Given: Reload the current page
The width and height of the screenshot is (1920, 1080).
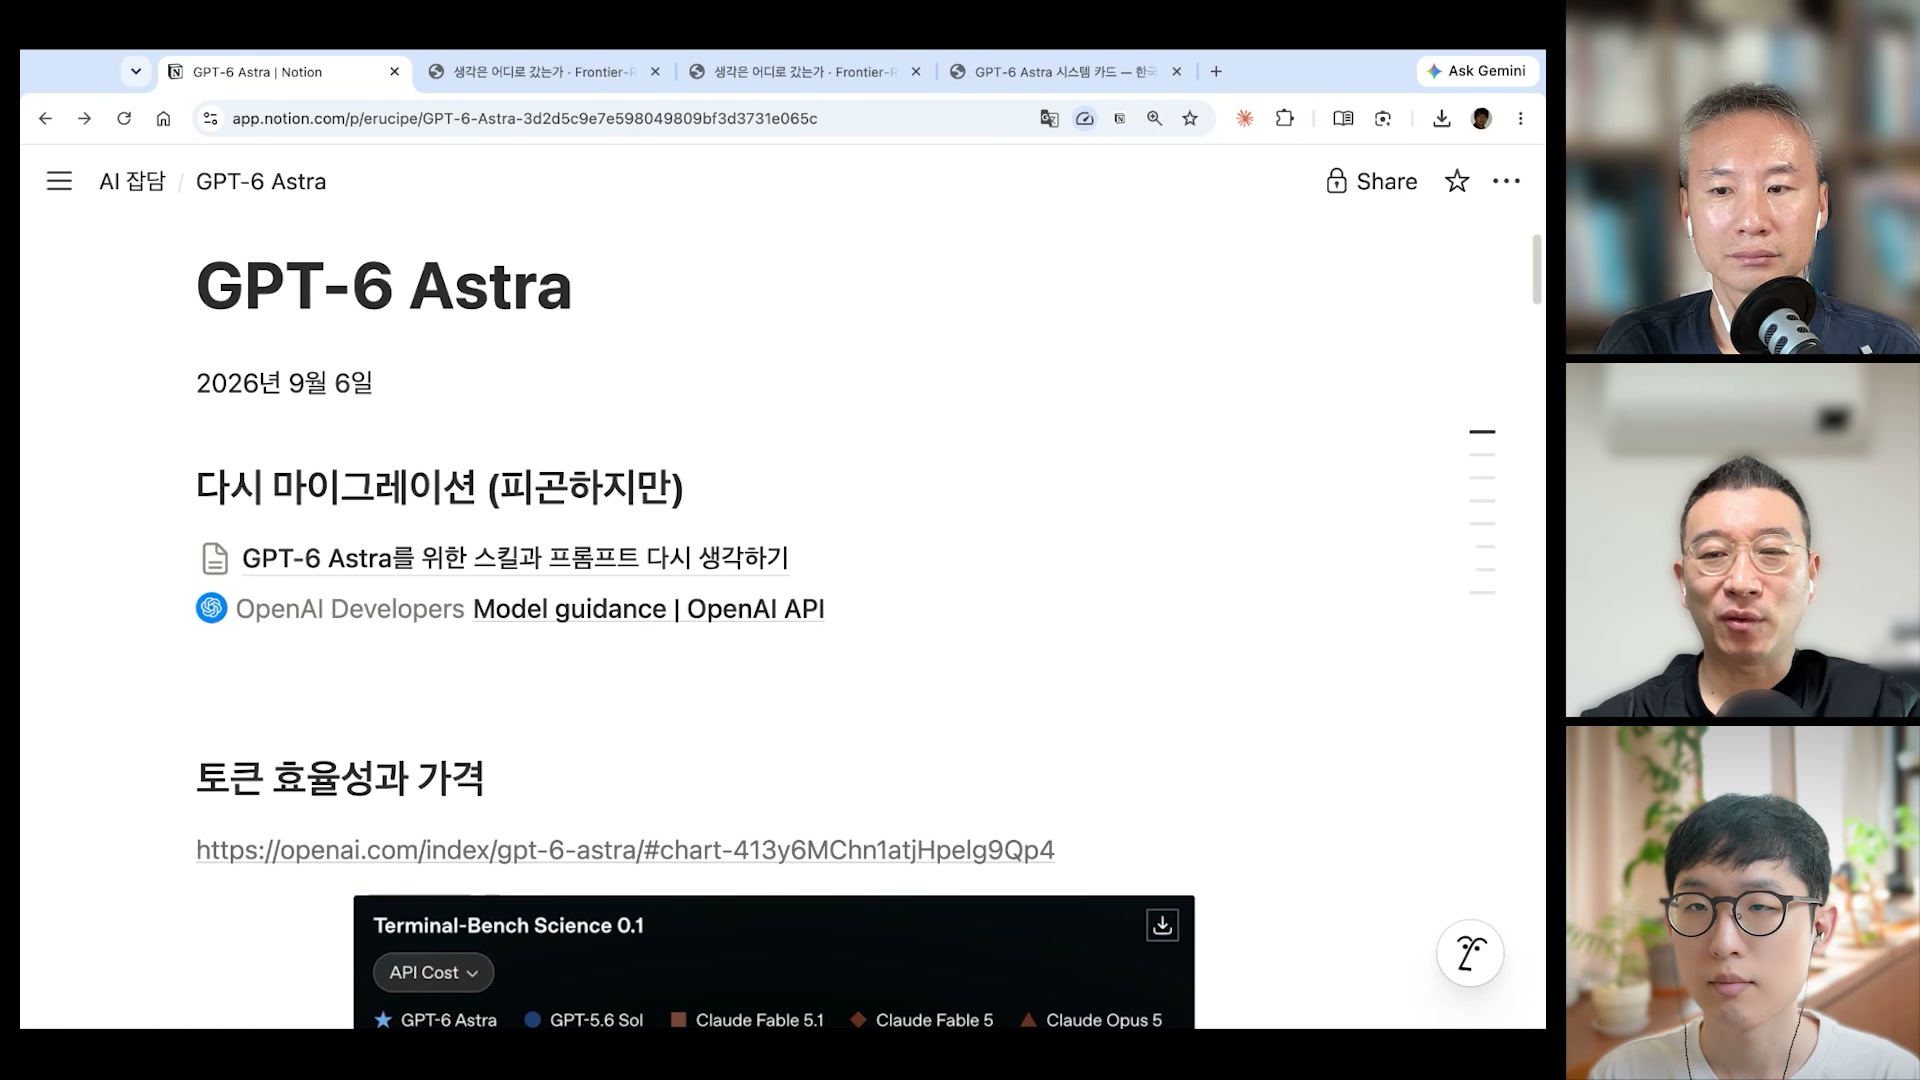Looking at the screenshot, I should pyautogui.click(x=124, y=118).
